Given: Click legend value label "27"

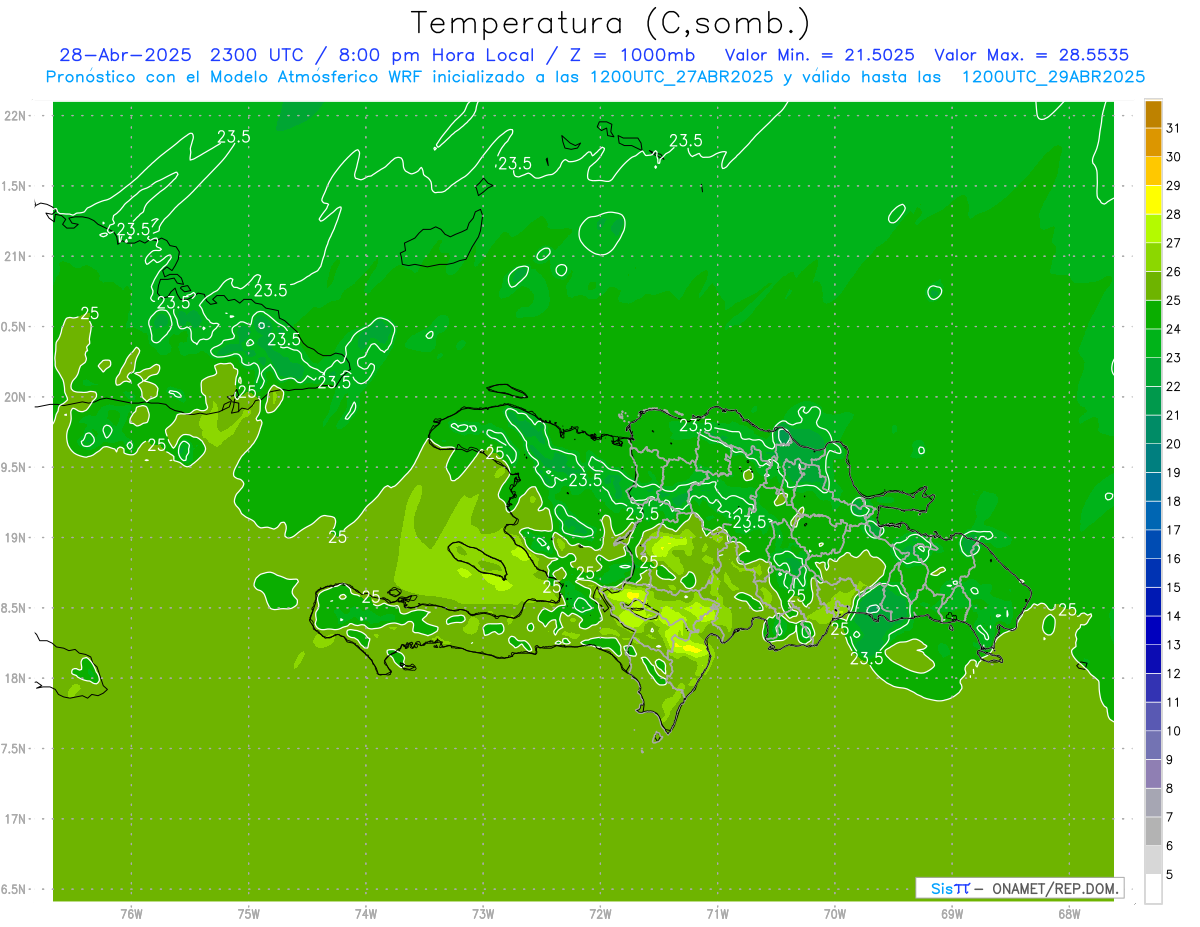Looking at the screenshot, I should [x=1174, y=243].
